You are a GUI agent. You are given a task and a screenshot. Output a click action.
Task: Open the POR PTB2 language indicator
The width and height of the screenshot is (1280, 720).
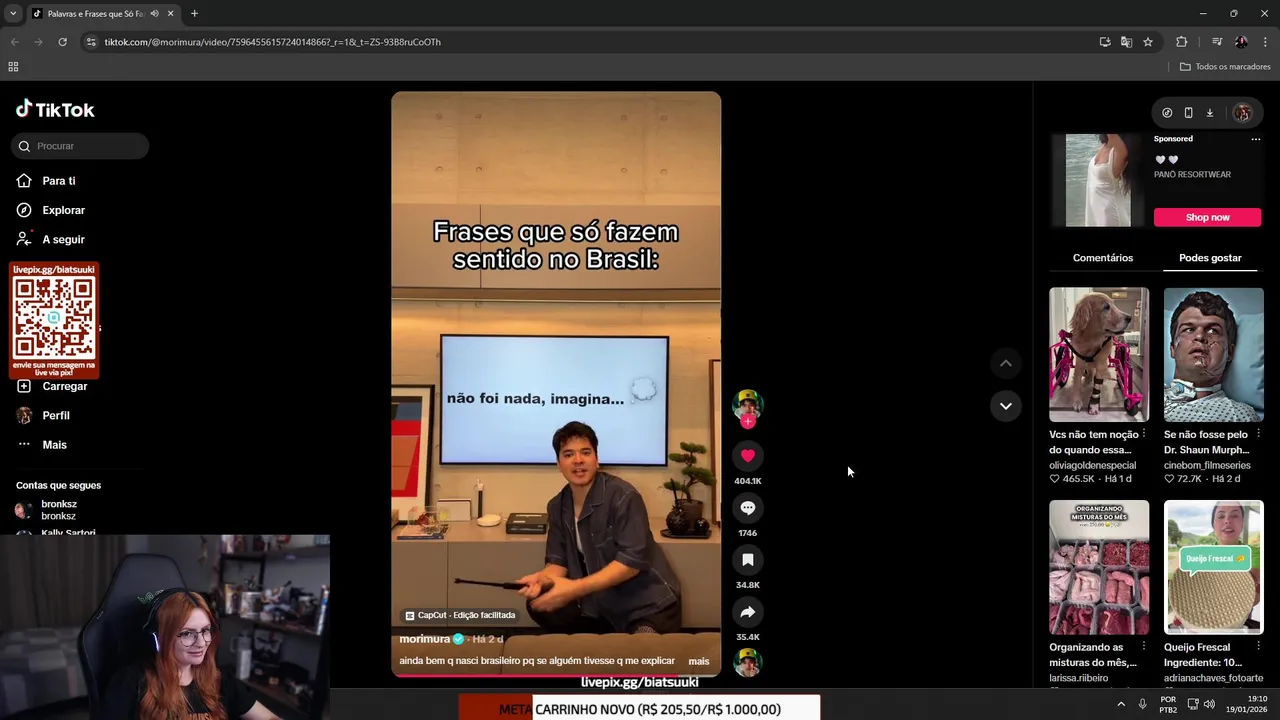[1168, 704]
